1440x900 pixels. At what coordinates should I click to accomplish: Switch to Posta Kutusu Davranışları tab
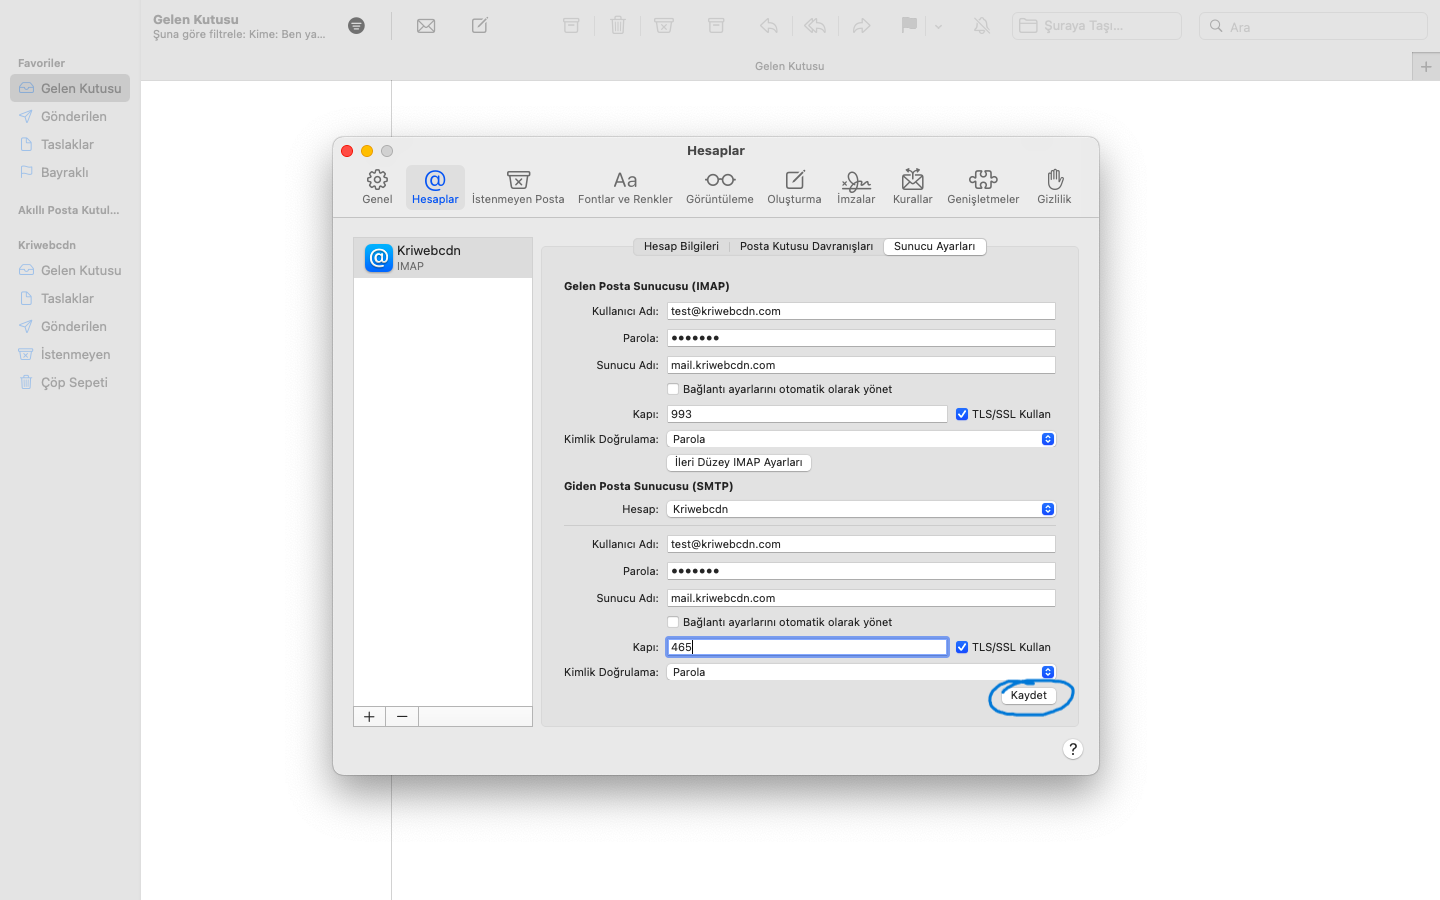tap(806, 246)
